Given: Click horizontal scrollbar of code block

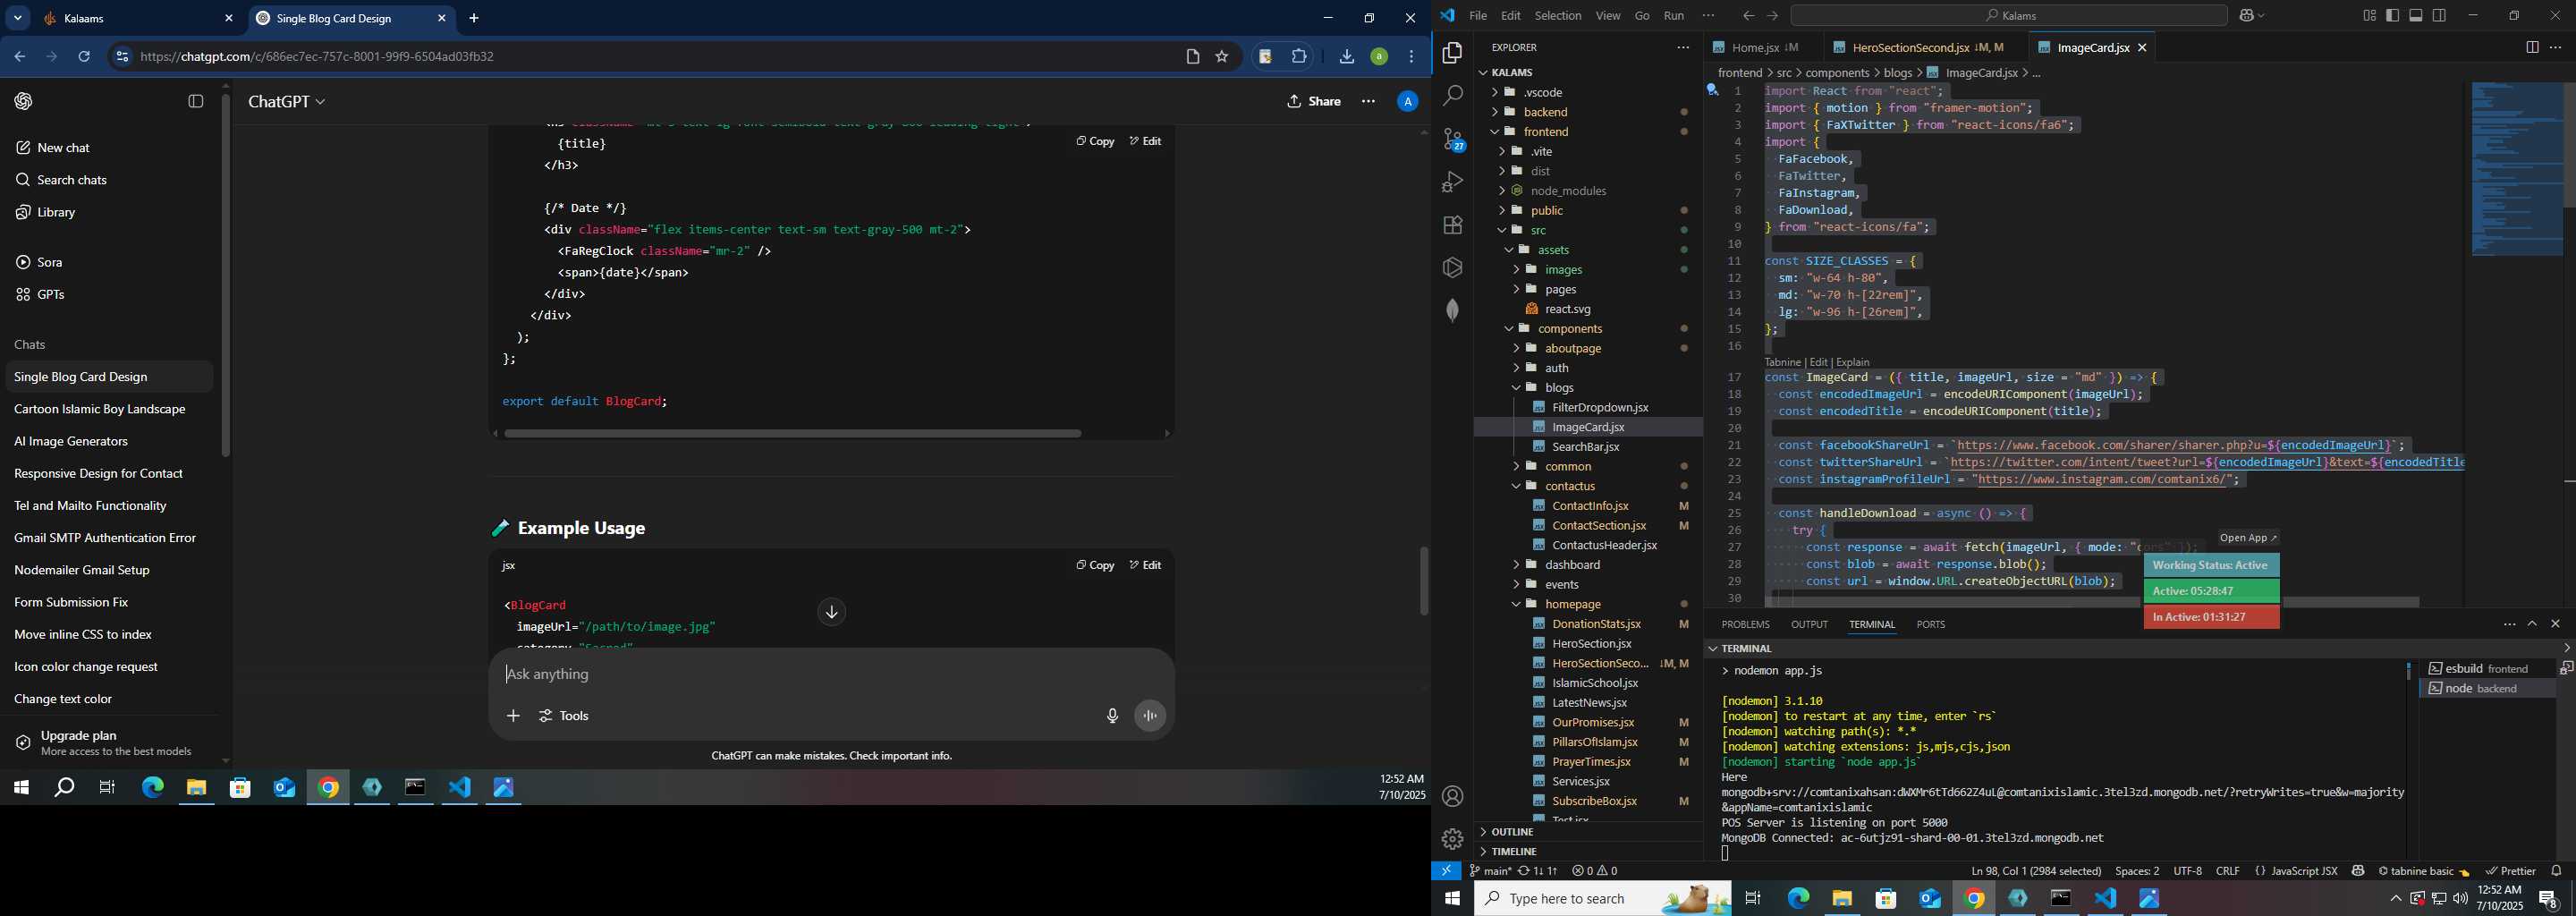Looking at the screenshot, I should (x=792, y=434).
